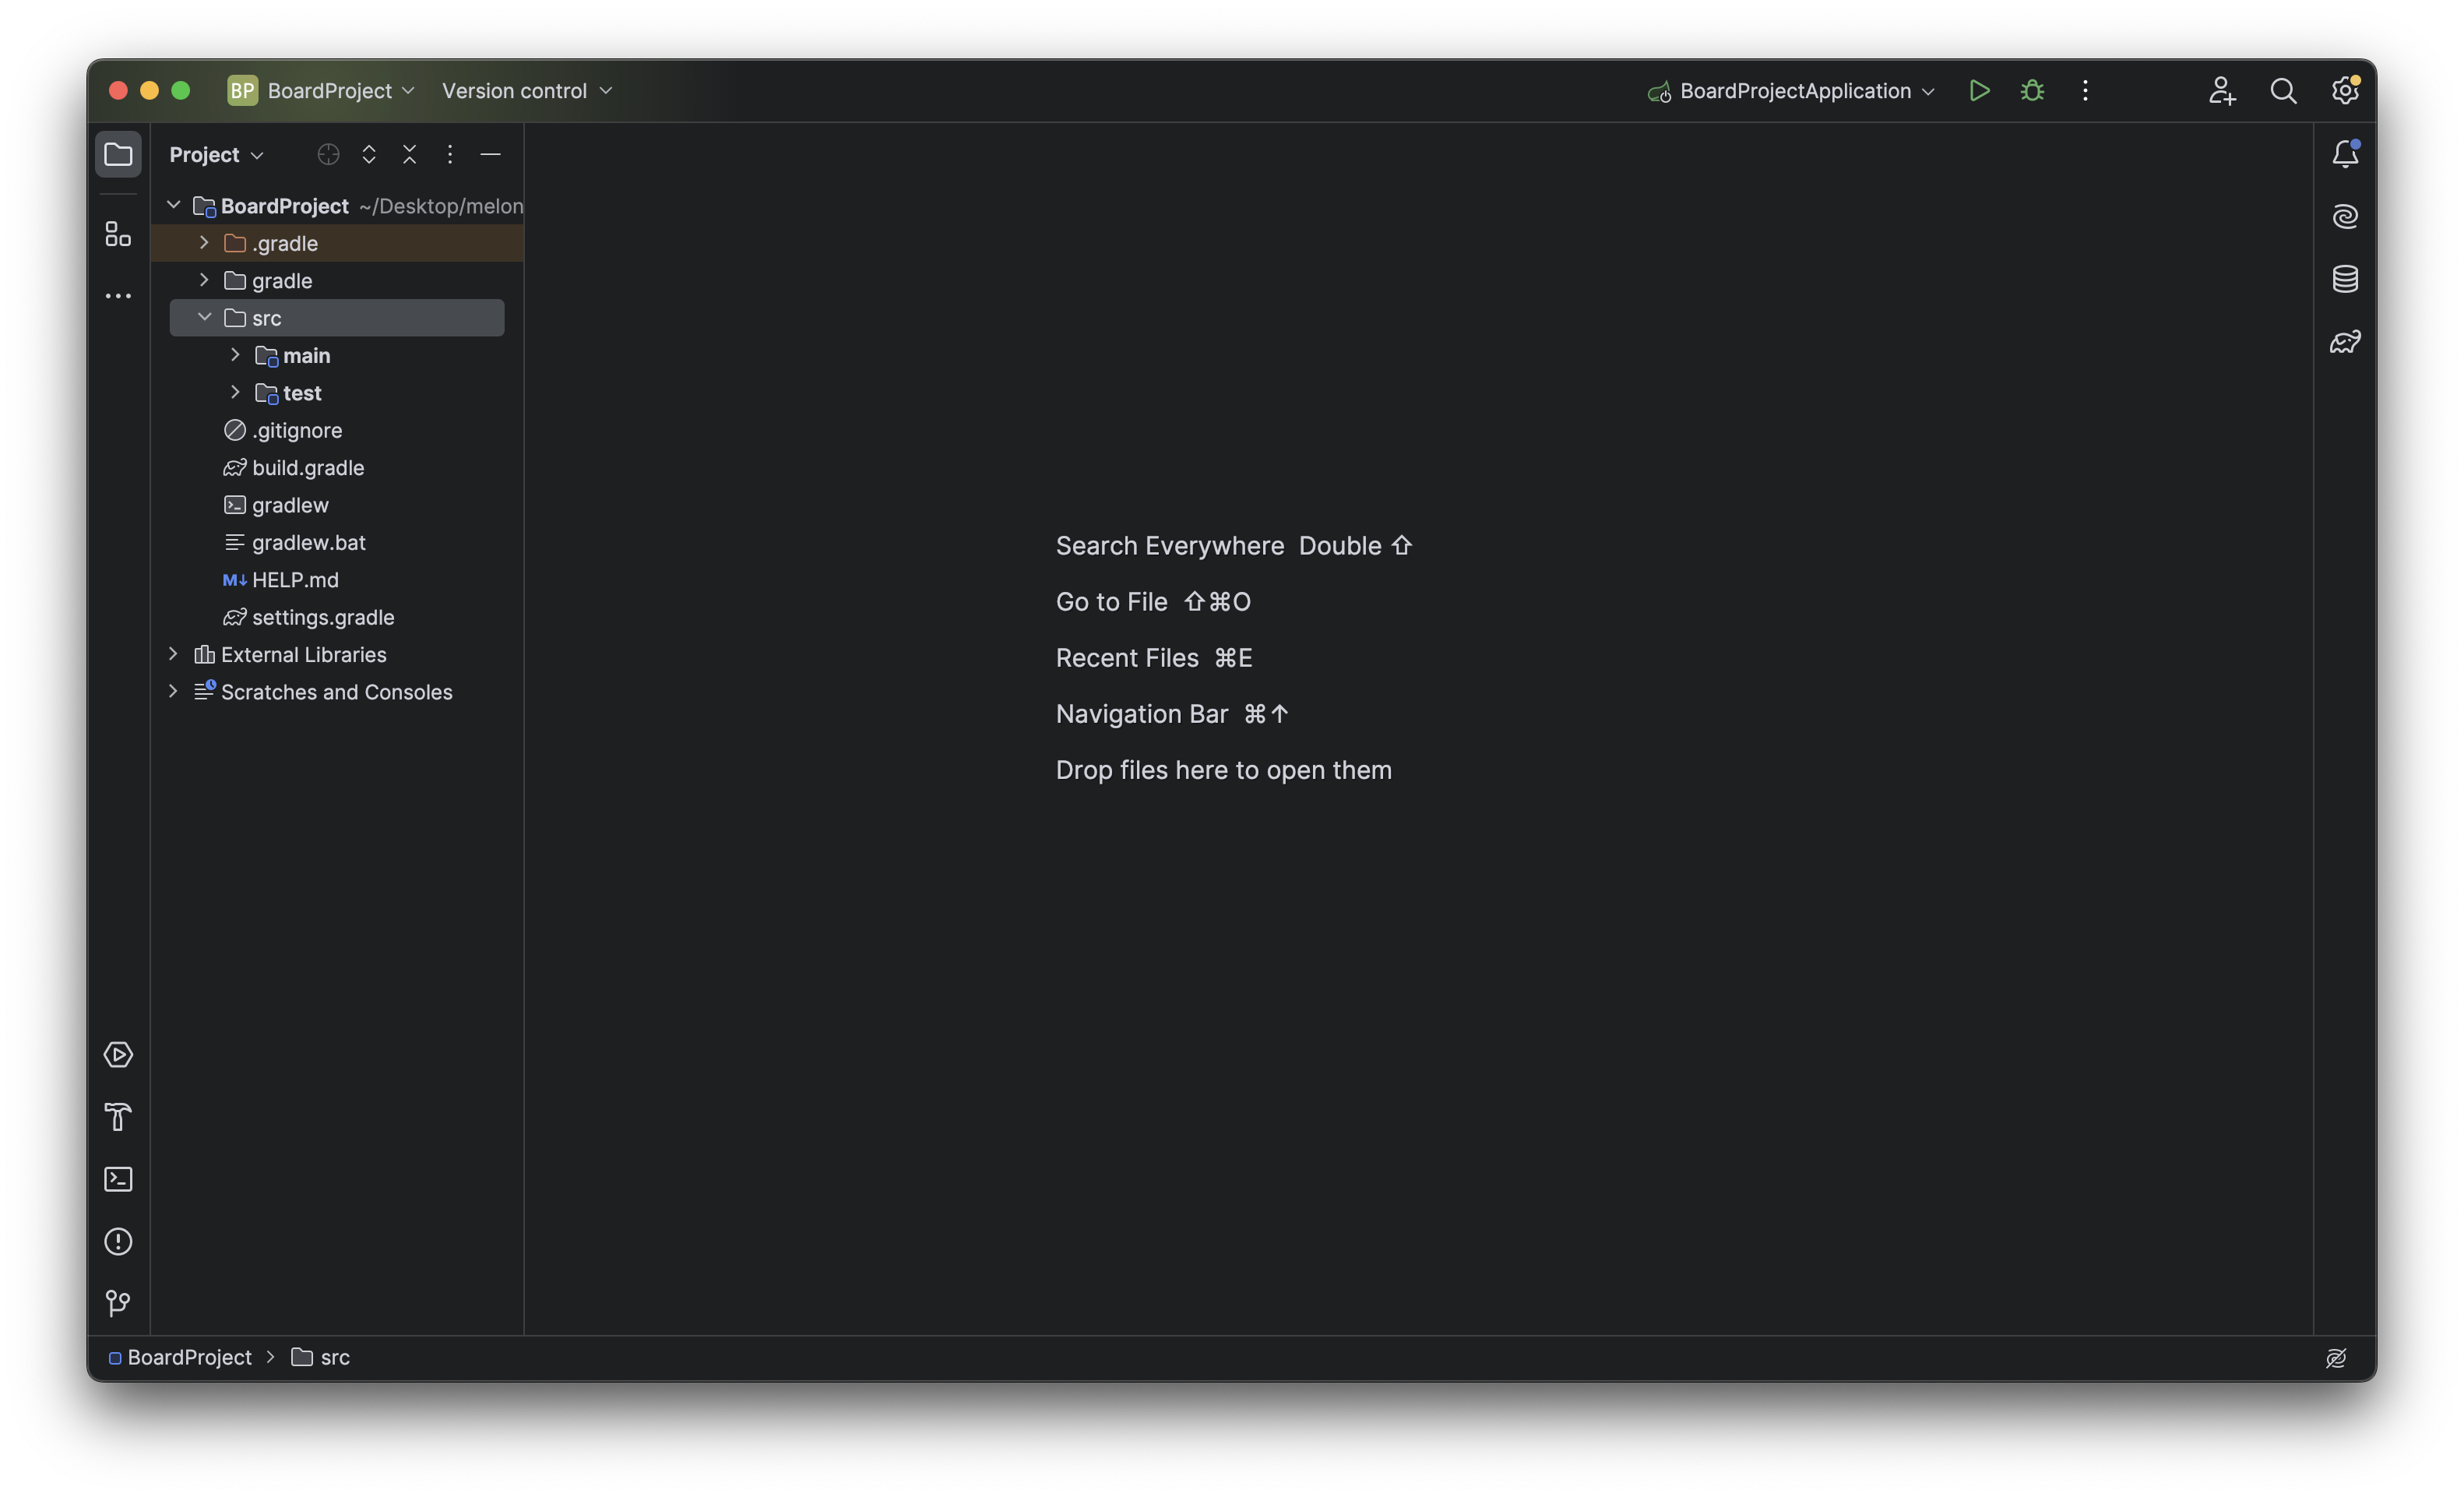Viewport: 2464px width, 1497px height.
Task: Click BoardProject in bottom breadcrumb bar
Action: coord(189,1357)
